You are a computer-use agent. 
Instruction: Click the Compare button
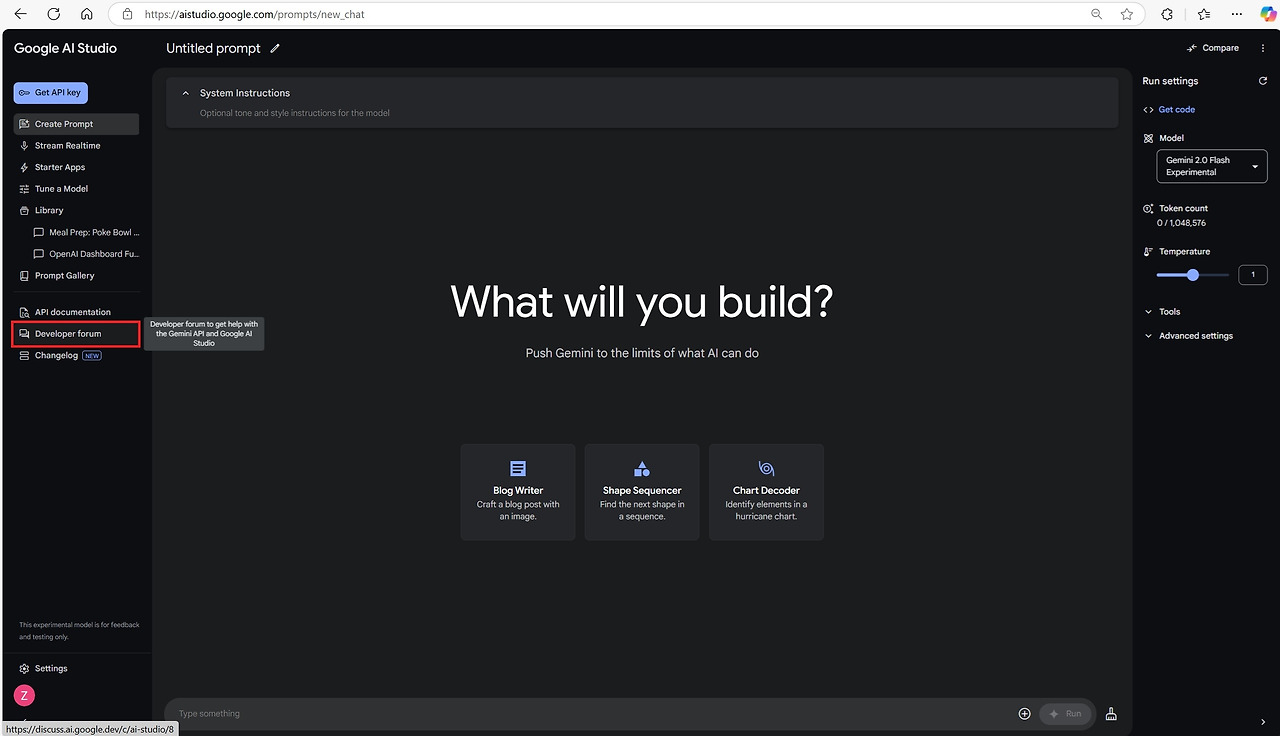point(1213,48)
